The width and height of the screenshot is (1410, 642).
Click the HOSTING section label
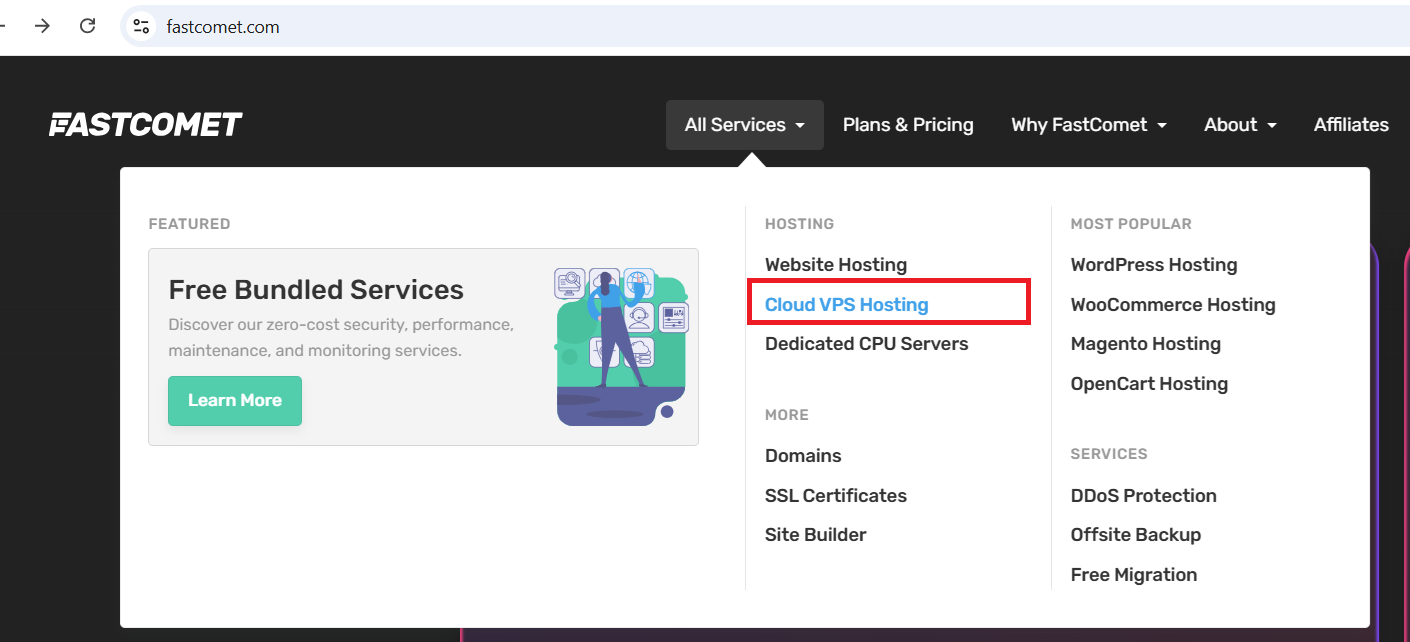click(x=799, y=224)
